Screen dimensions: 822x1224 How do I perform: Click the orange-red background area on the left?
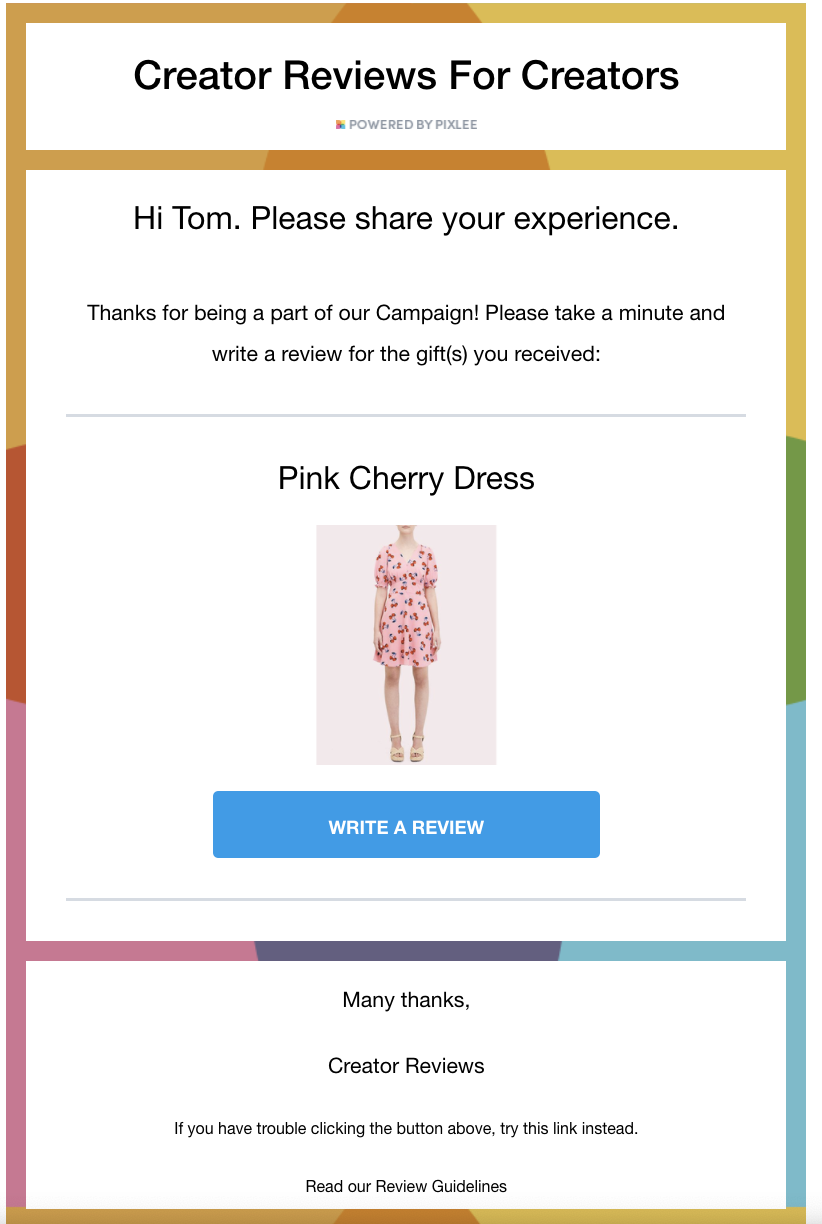tap(12, 570)
